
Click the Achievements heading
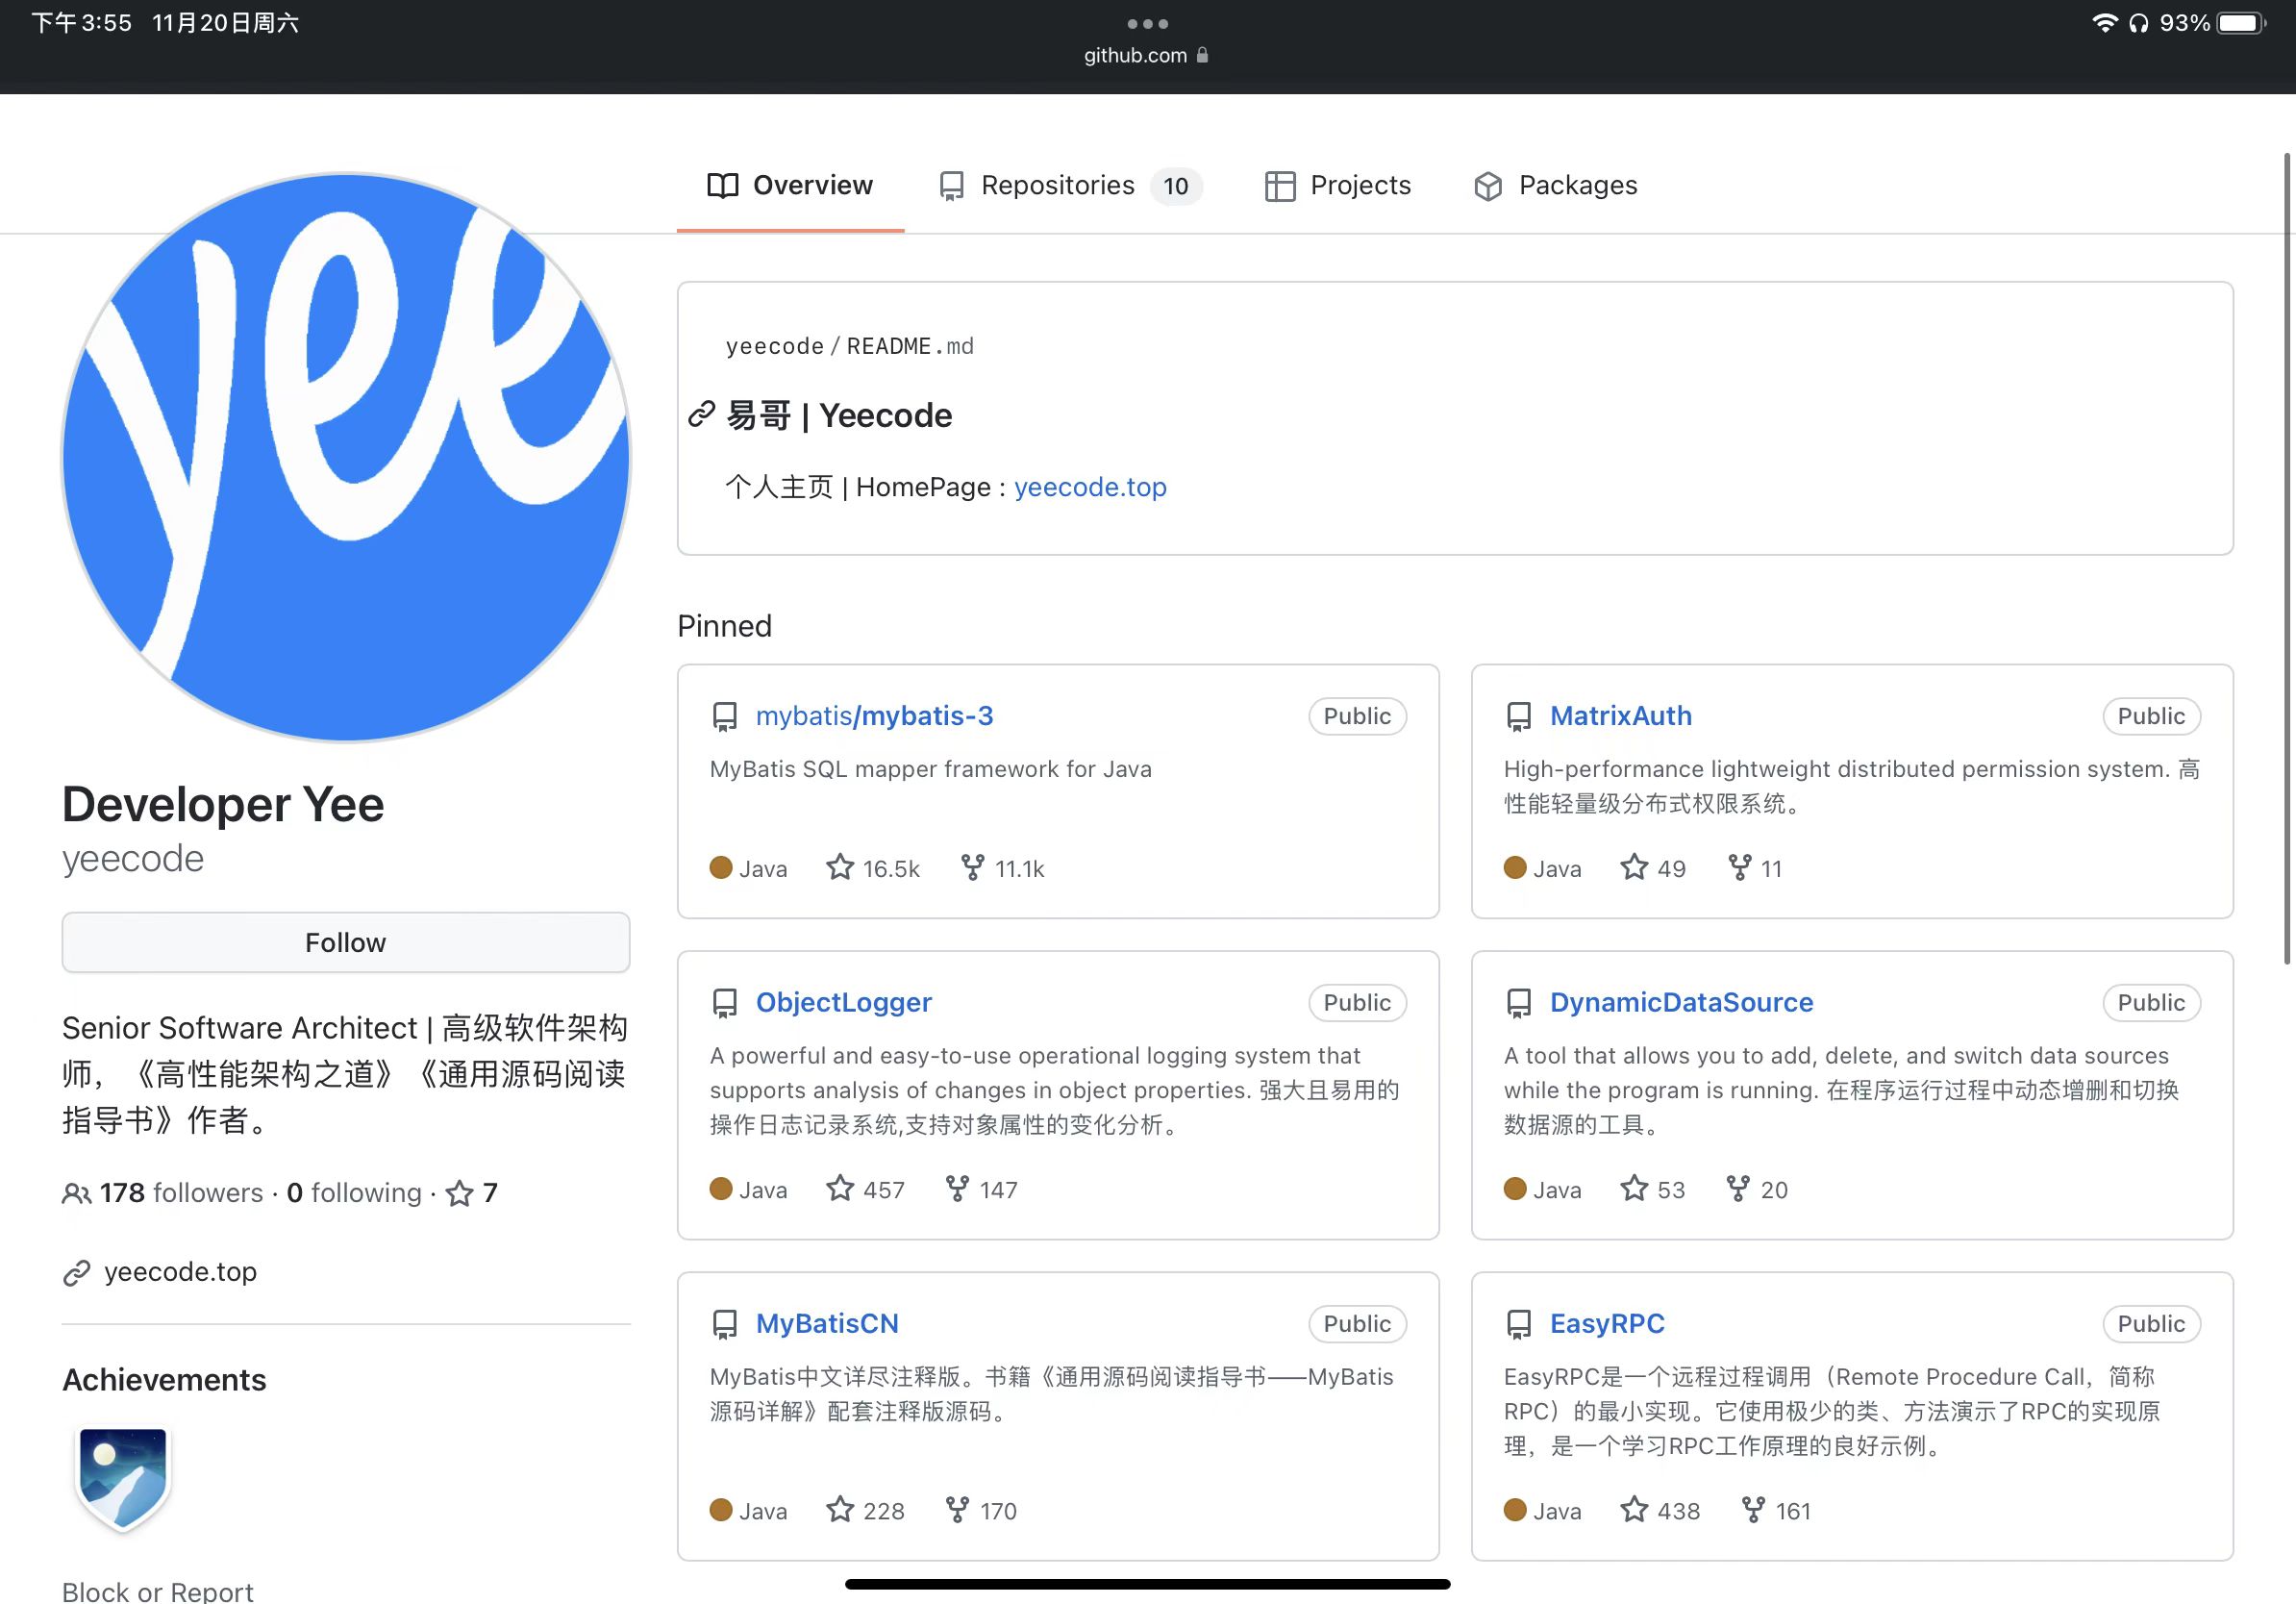click(164, 1380)
